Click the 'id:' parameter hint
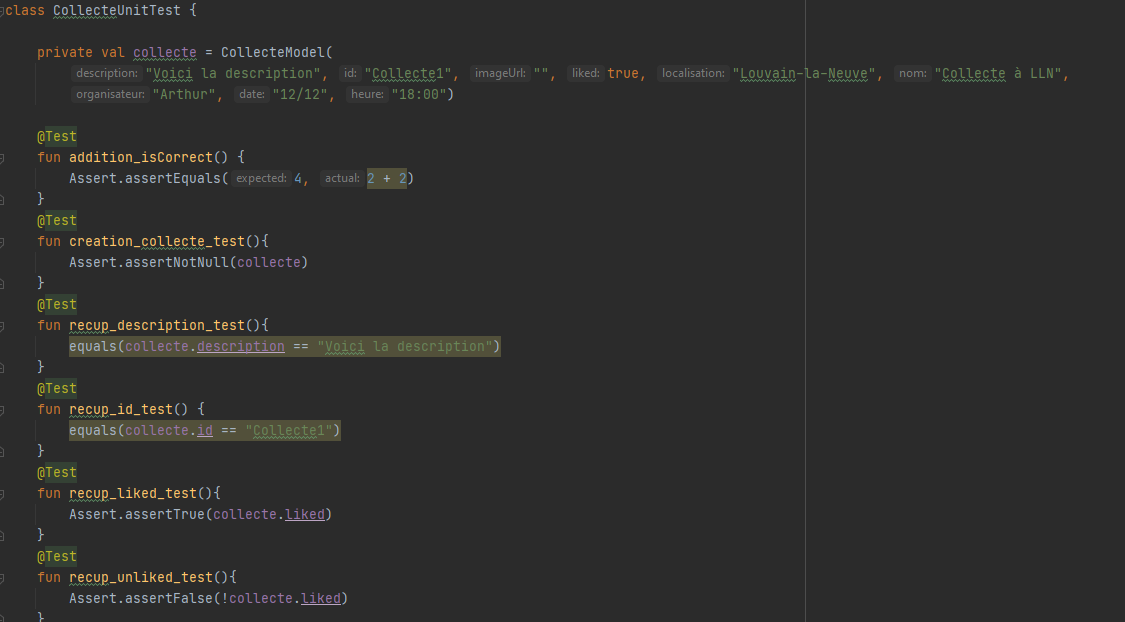 (350, 73)
